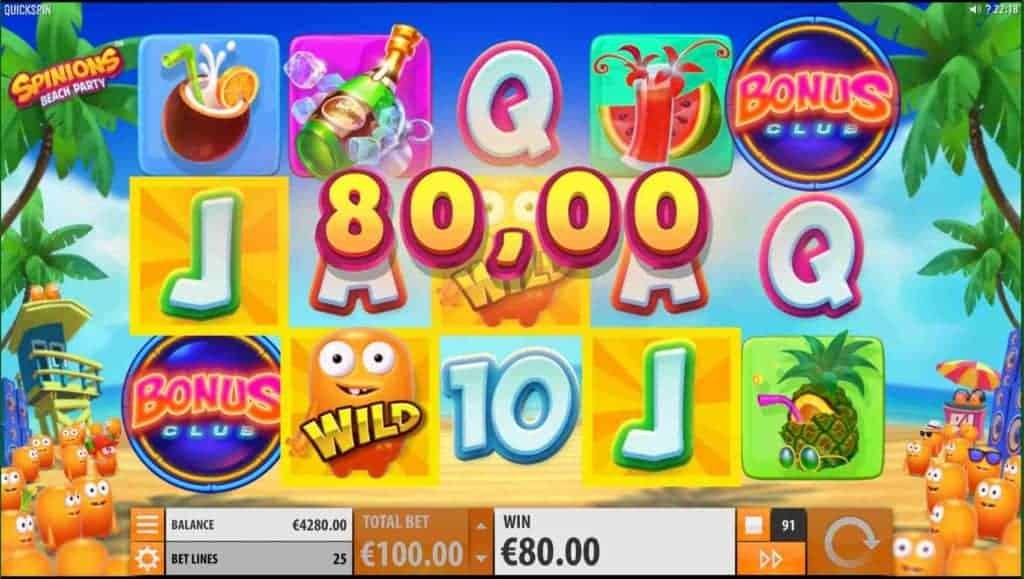Click the autoplay counter showing 91
This screenshot has height=579, width=1024.
point(789,525)
